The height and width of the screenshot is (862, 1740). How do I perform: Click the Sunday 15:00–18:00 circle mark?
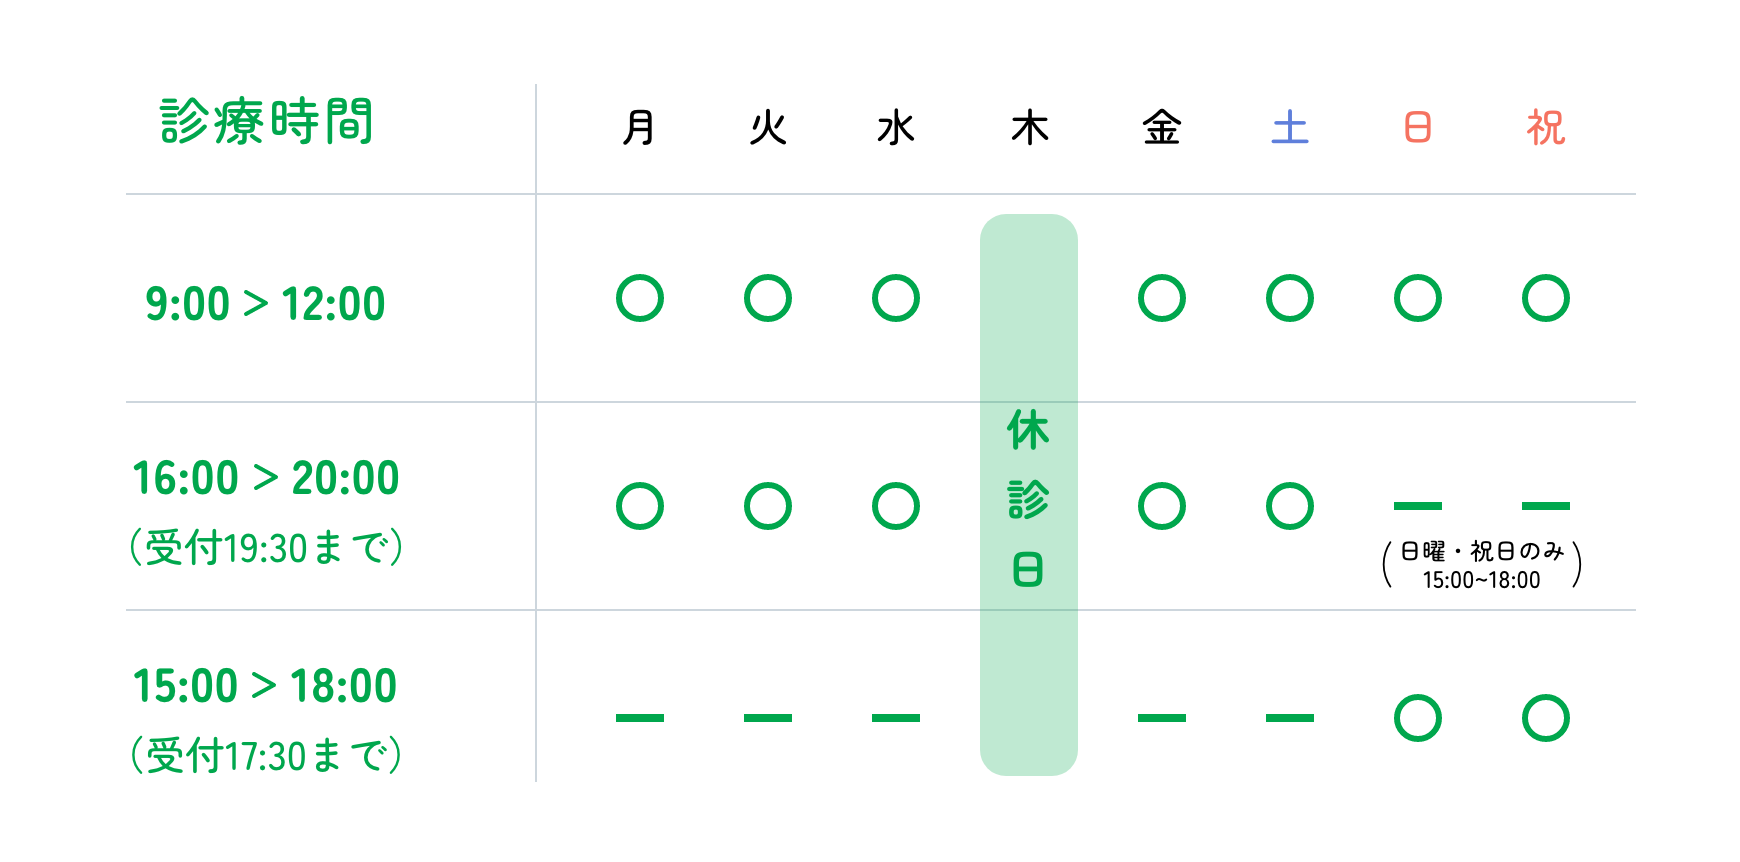coord(1418,718)
